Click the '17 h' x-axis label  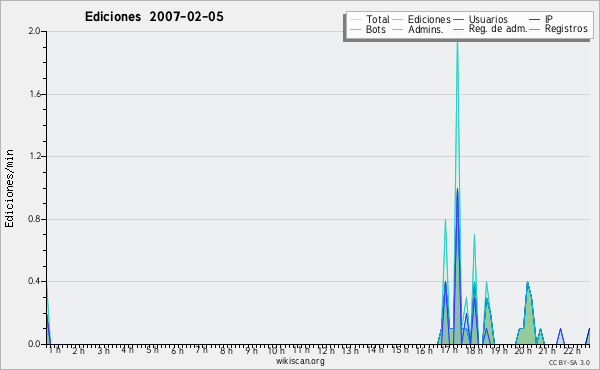pos(449,350)
